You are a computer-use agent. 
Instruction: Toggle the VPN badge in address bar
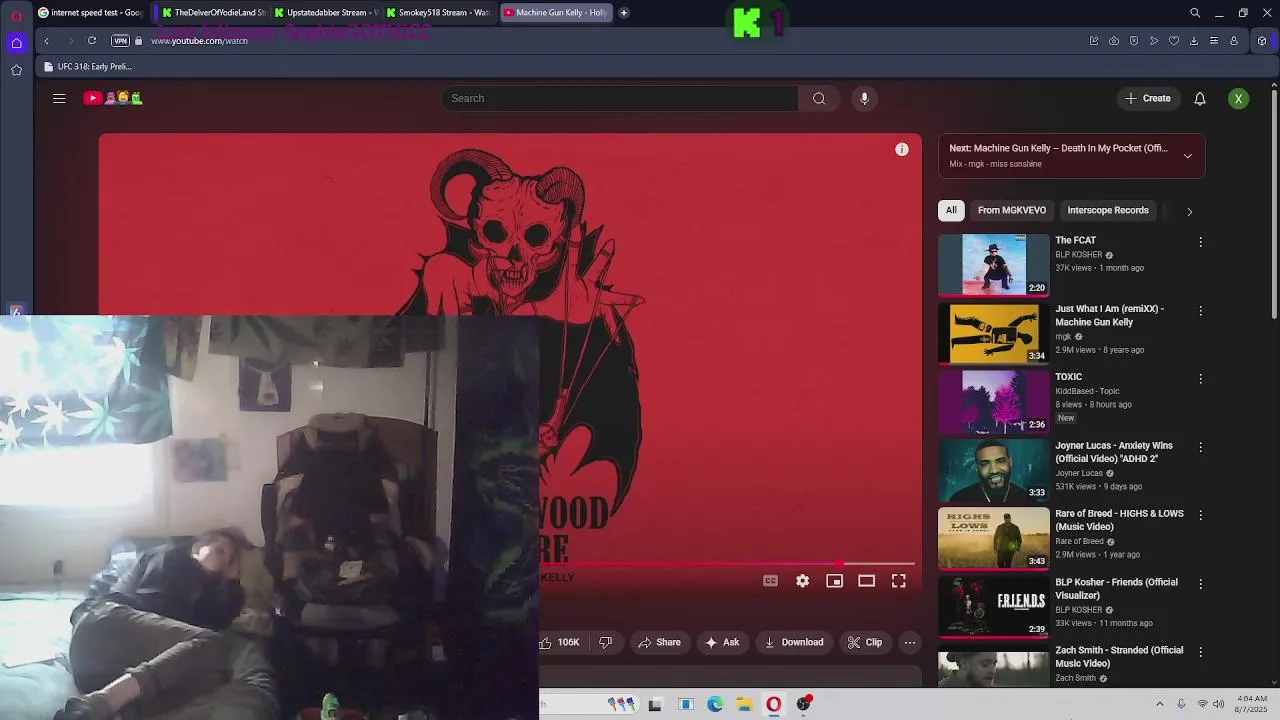coord(120,41)
